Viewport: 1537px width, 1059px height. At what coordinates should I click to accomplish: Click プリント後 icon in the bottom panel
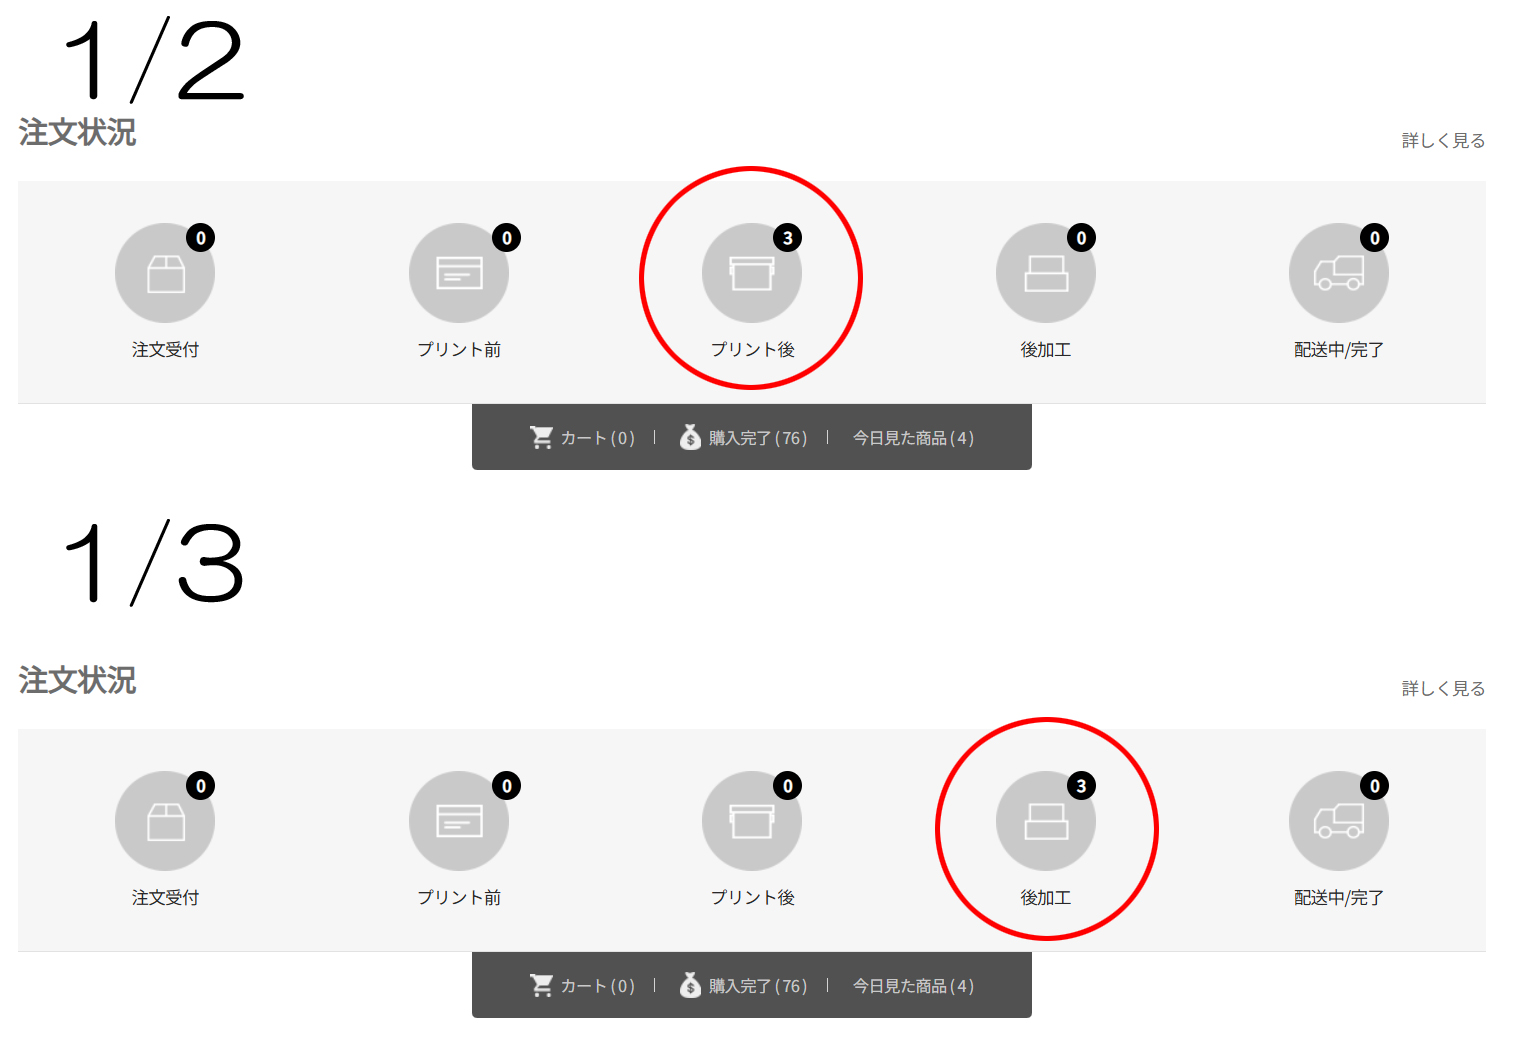click(x=752, y=821)
